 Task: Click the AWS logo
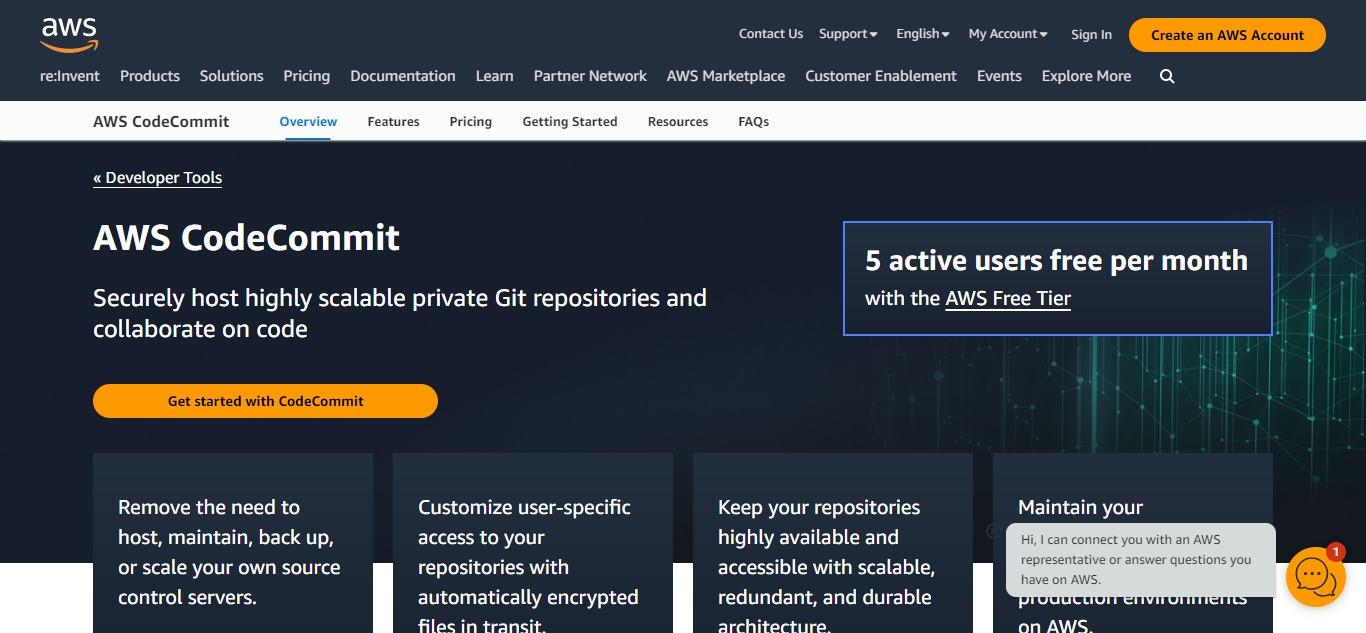(x=69, y=35)
